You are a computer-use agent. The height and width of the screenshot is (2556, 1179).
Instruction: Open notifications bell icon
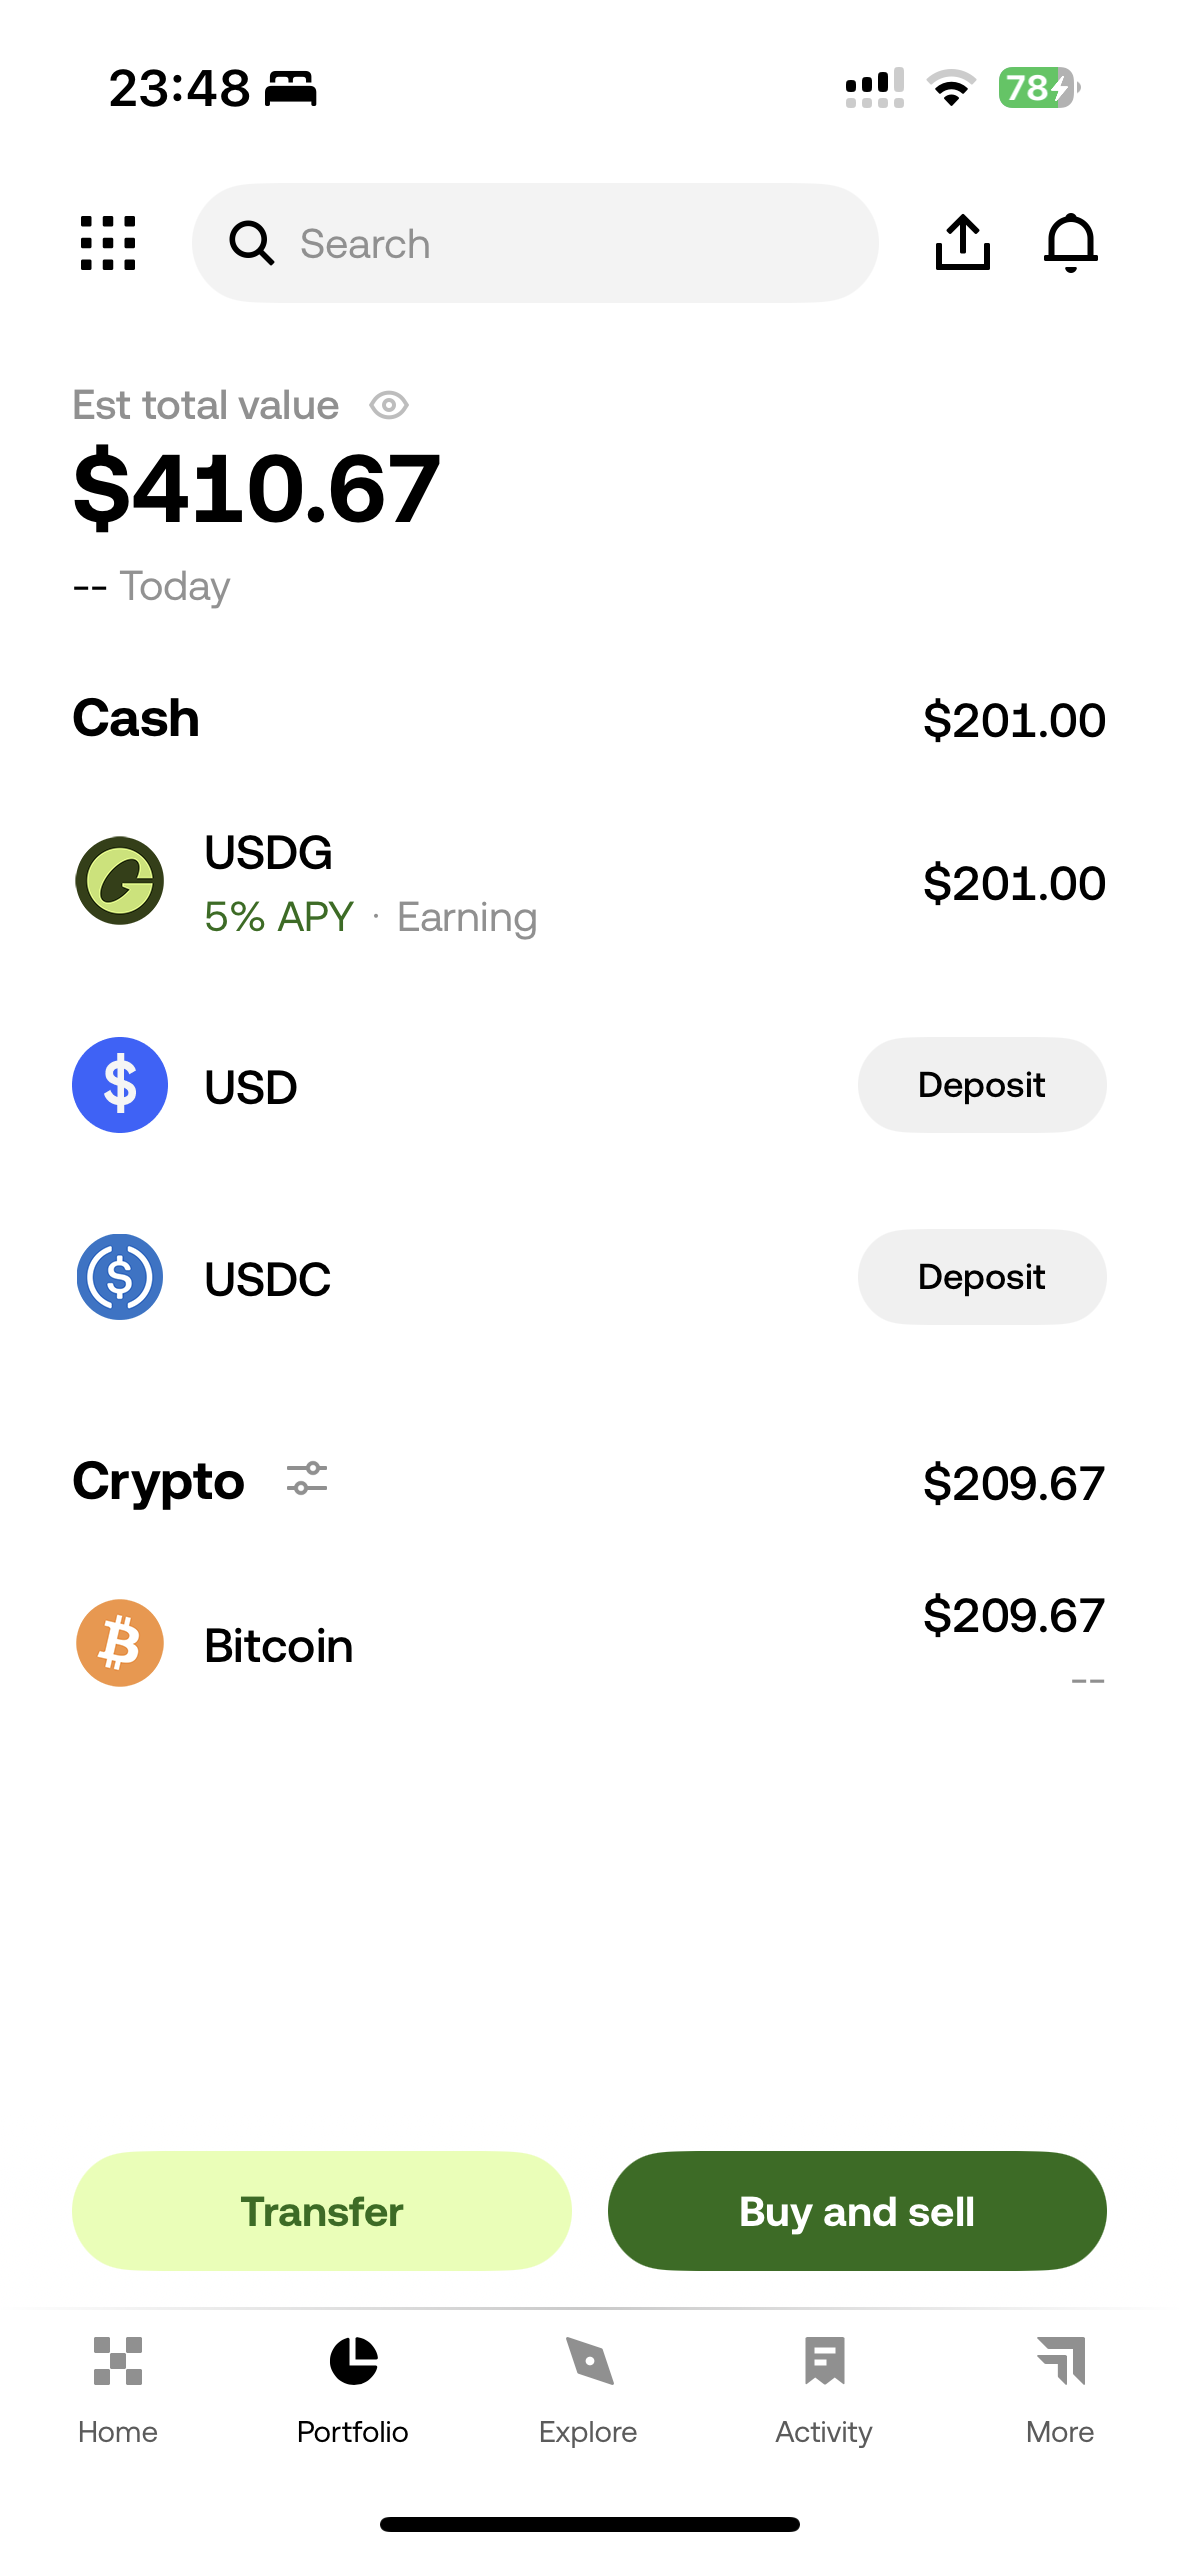[x=1070, y=243]
